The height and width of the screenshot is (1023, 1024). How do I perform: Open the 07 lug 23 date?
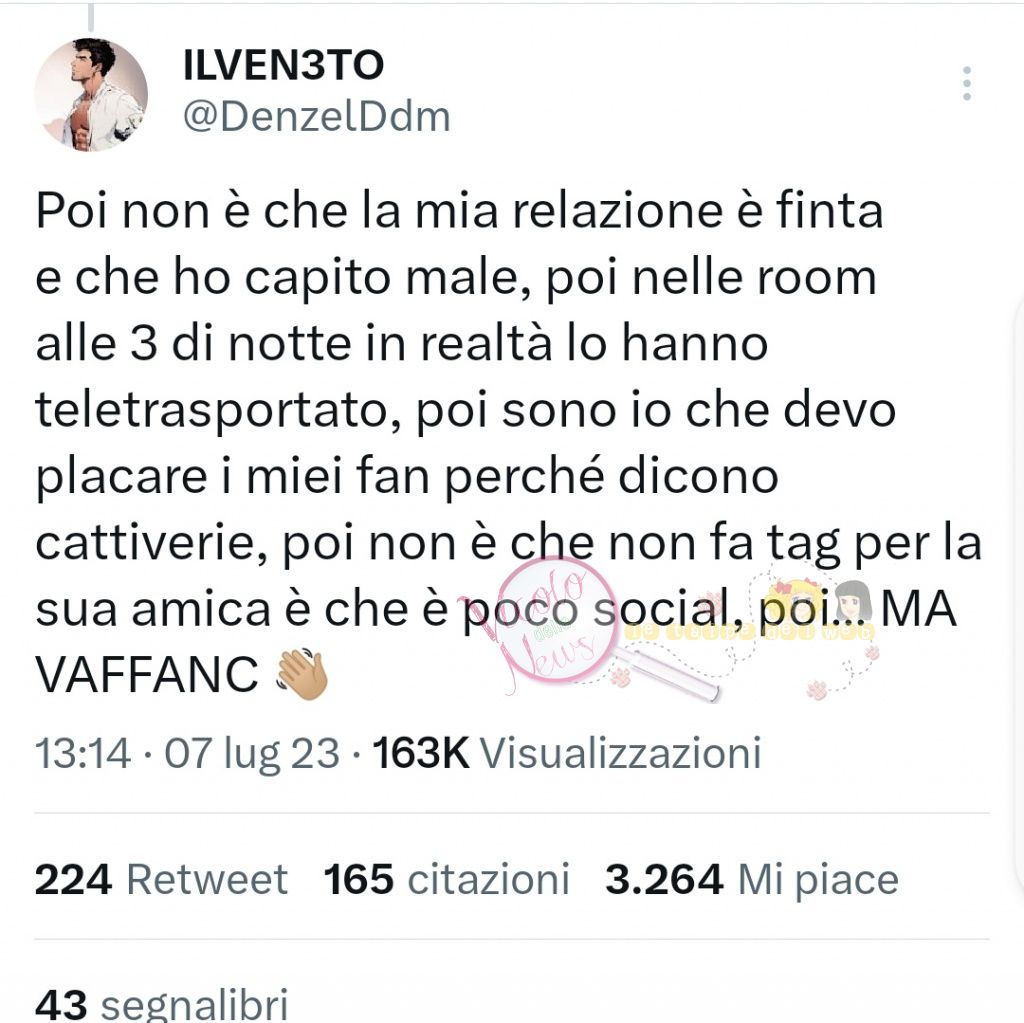pos(252,753)
